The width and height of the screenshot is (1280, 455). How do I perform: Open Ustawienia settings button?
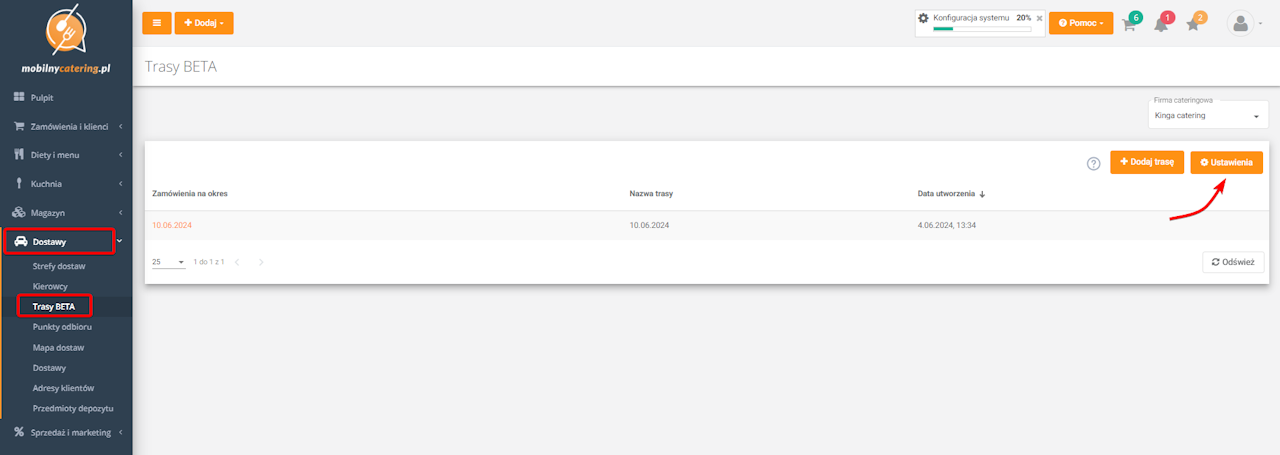click(1226, 162)
